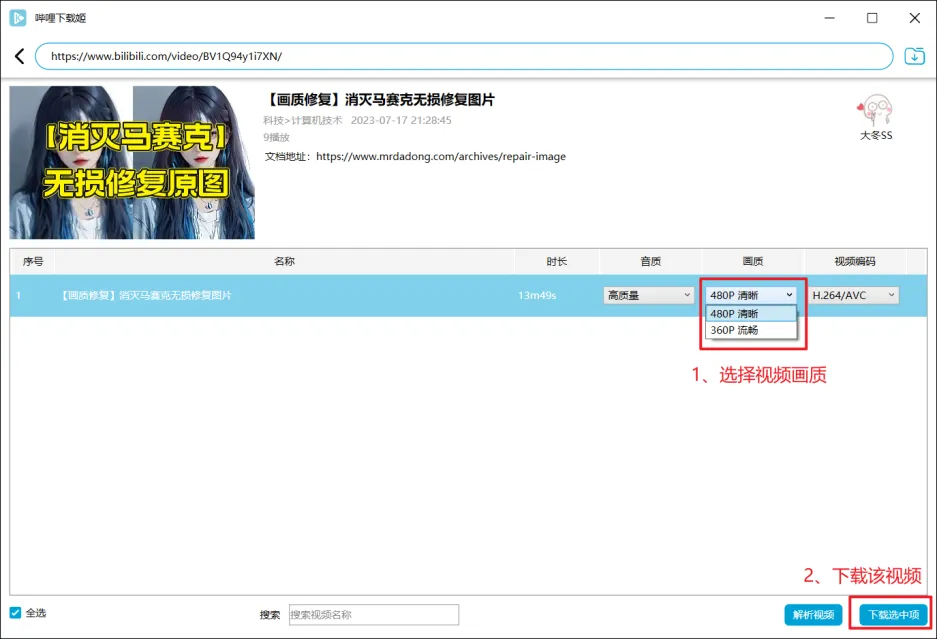Open the 480P 清晰 quality dropdown
The height and width of the screenshot is (639, 937).
751,295
